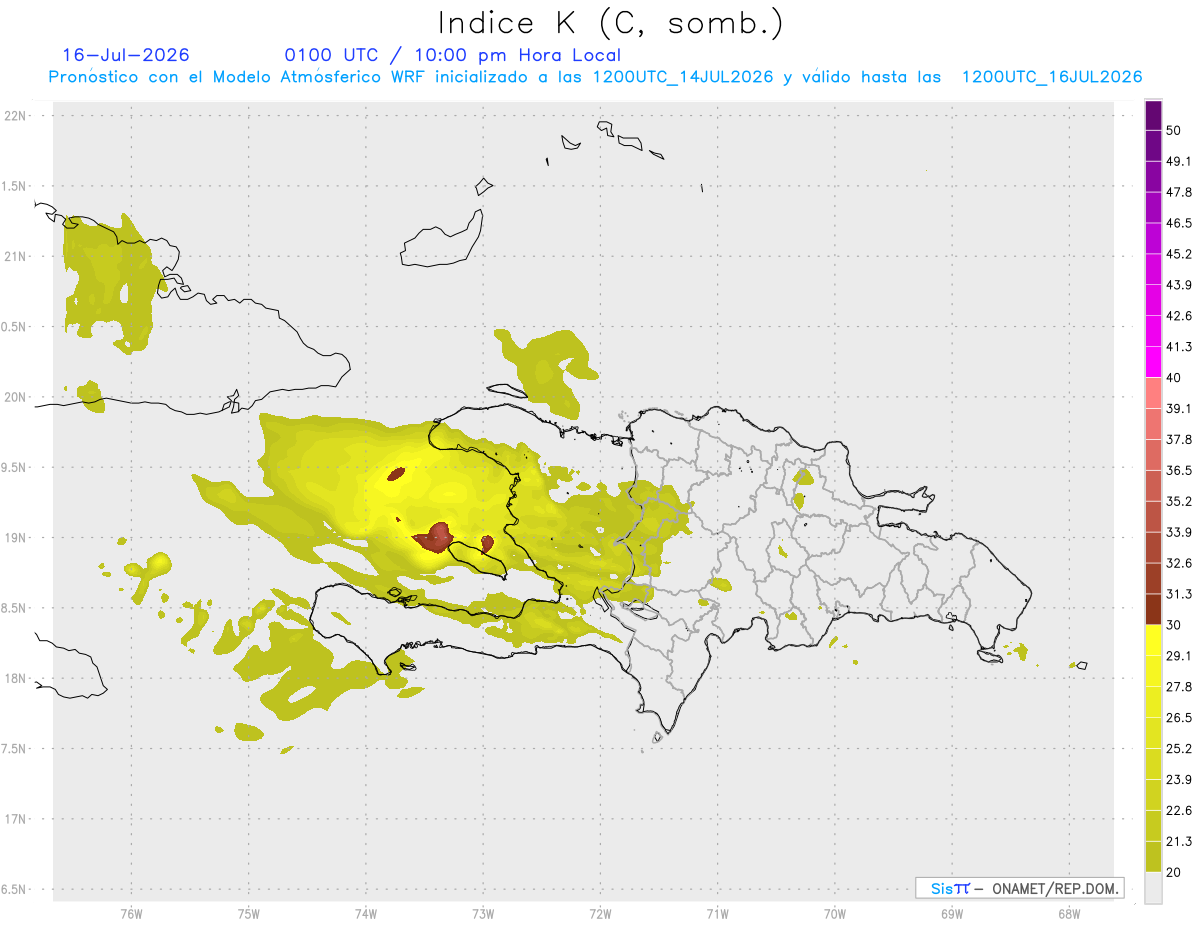This screenshot has width=1200, height=927.
Task: Click the colorbar value "26.5"
Action: pyautogui.click(x=1179, y=718)
